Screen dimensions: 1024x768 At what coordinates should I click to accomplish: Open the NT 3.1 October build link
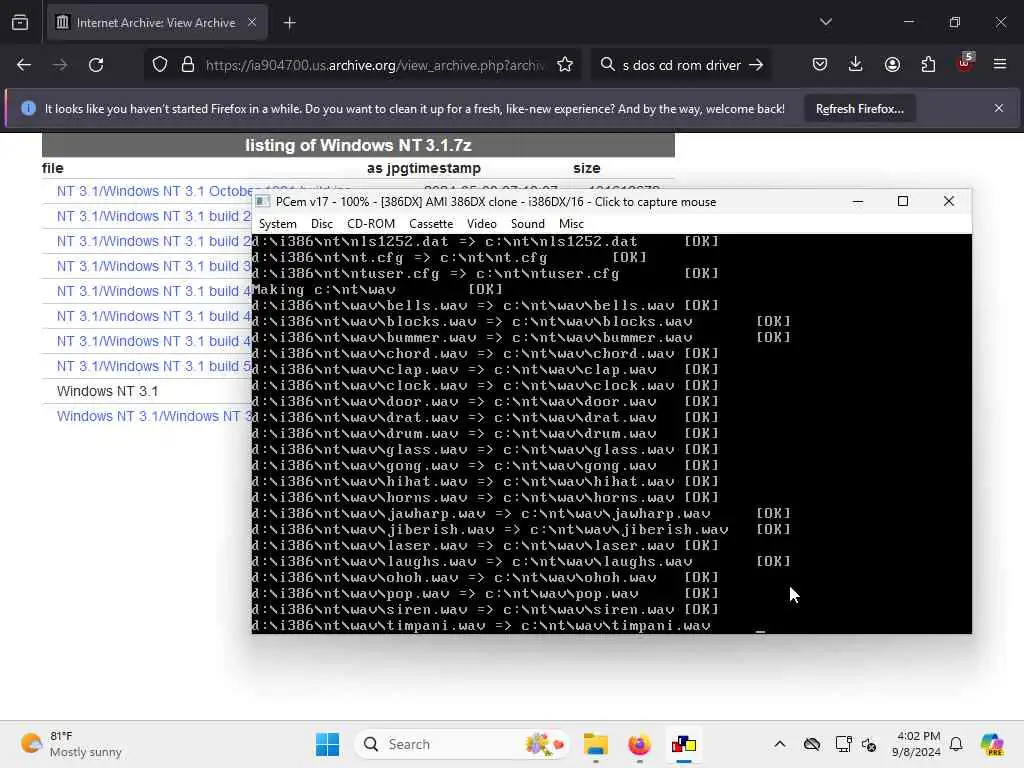click(x=154, y=191)
